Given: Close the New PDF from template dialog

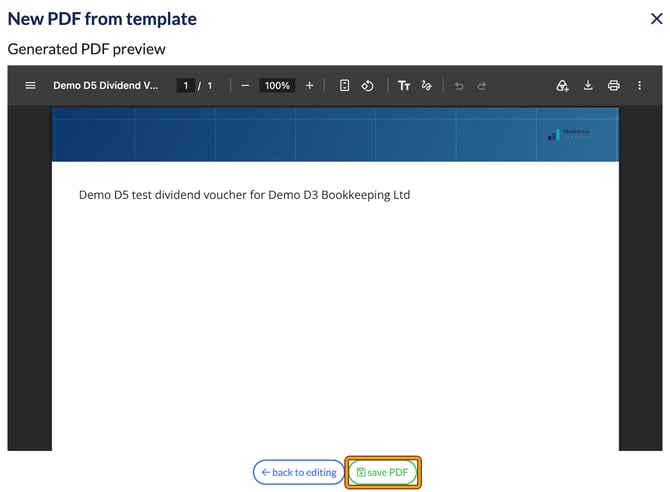Looking at the screenshot, I should pos(656,19).
